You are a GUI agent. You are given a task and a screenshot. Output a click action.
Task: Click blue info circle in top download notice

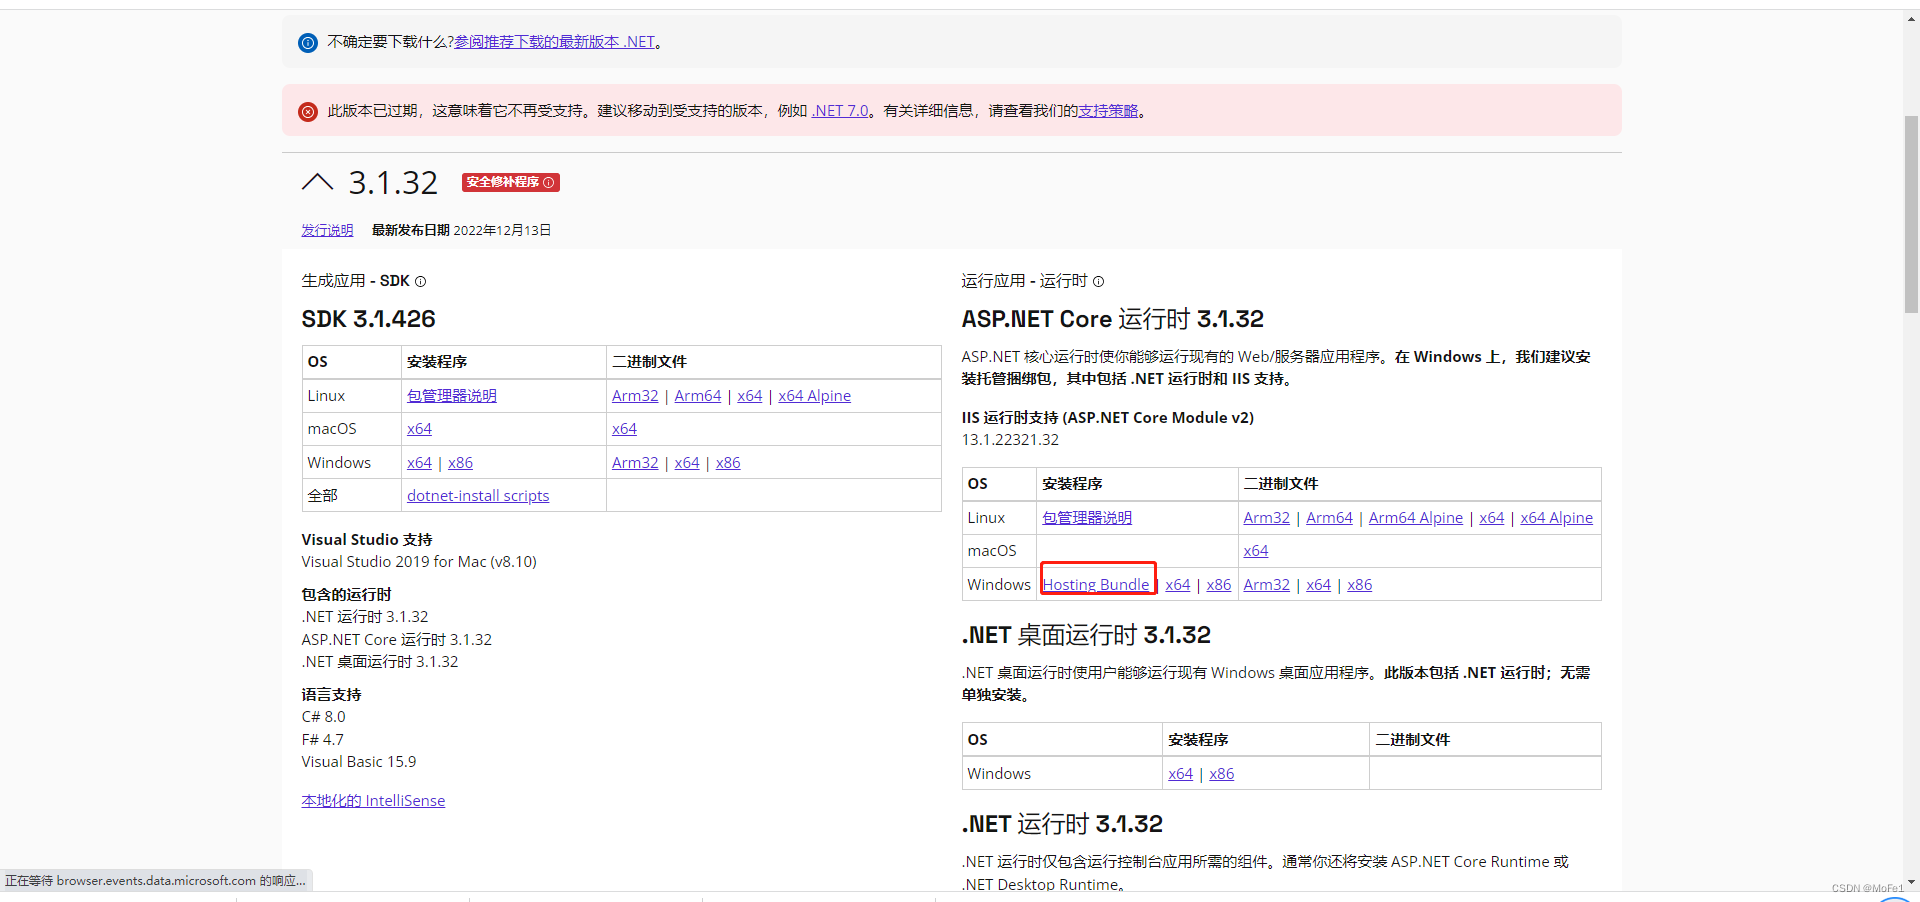(x=307, y=42)
